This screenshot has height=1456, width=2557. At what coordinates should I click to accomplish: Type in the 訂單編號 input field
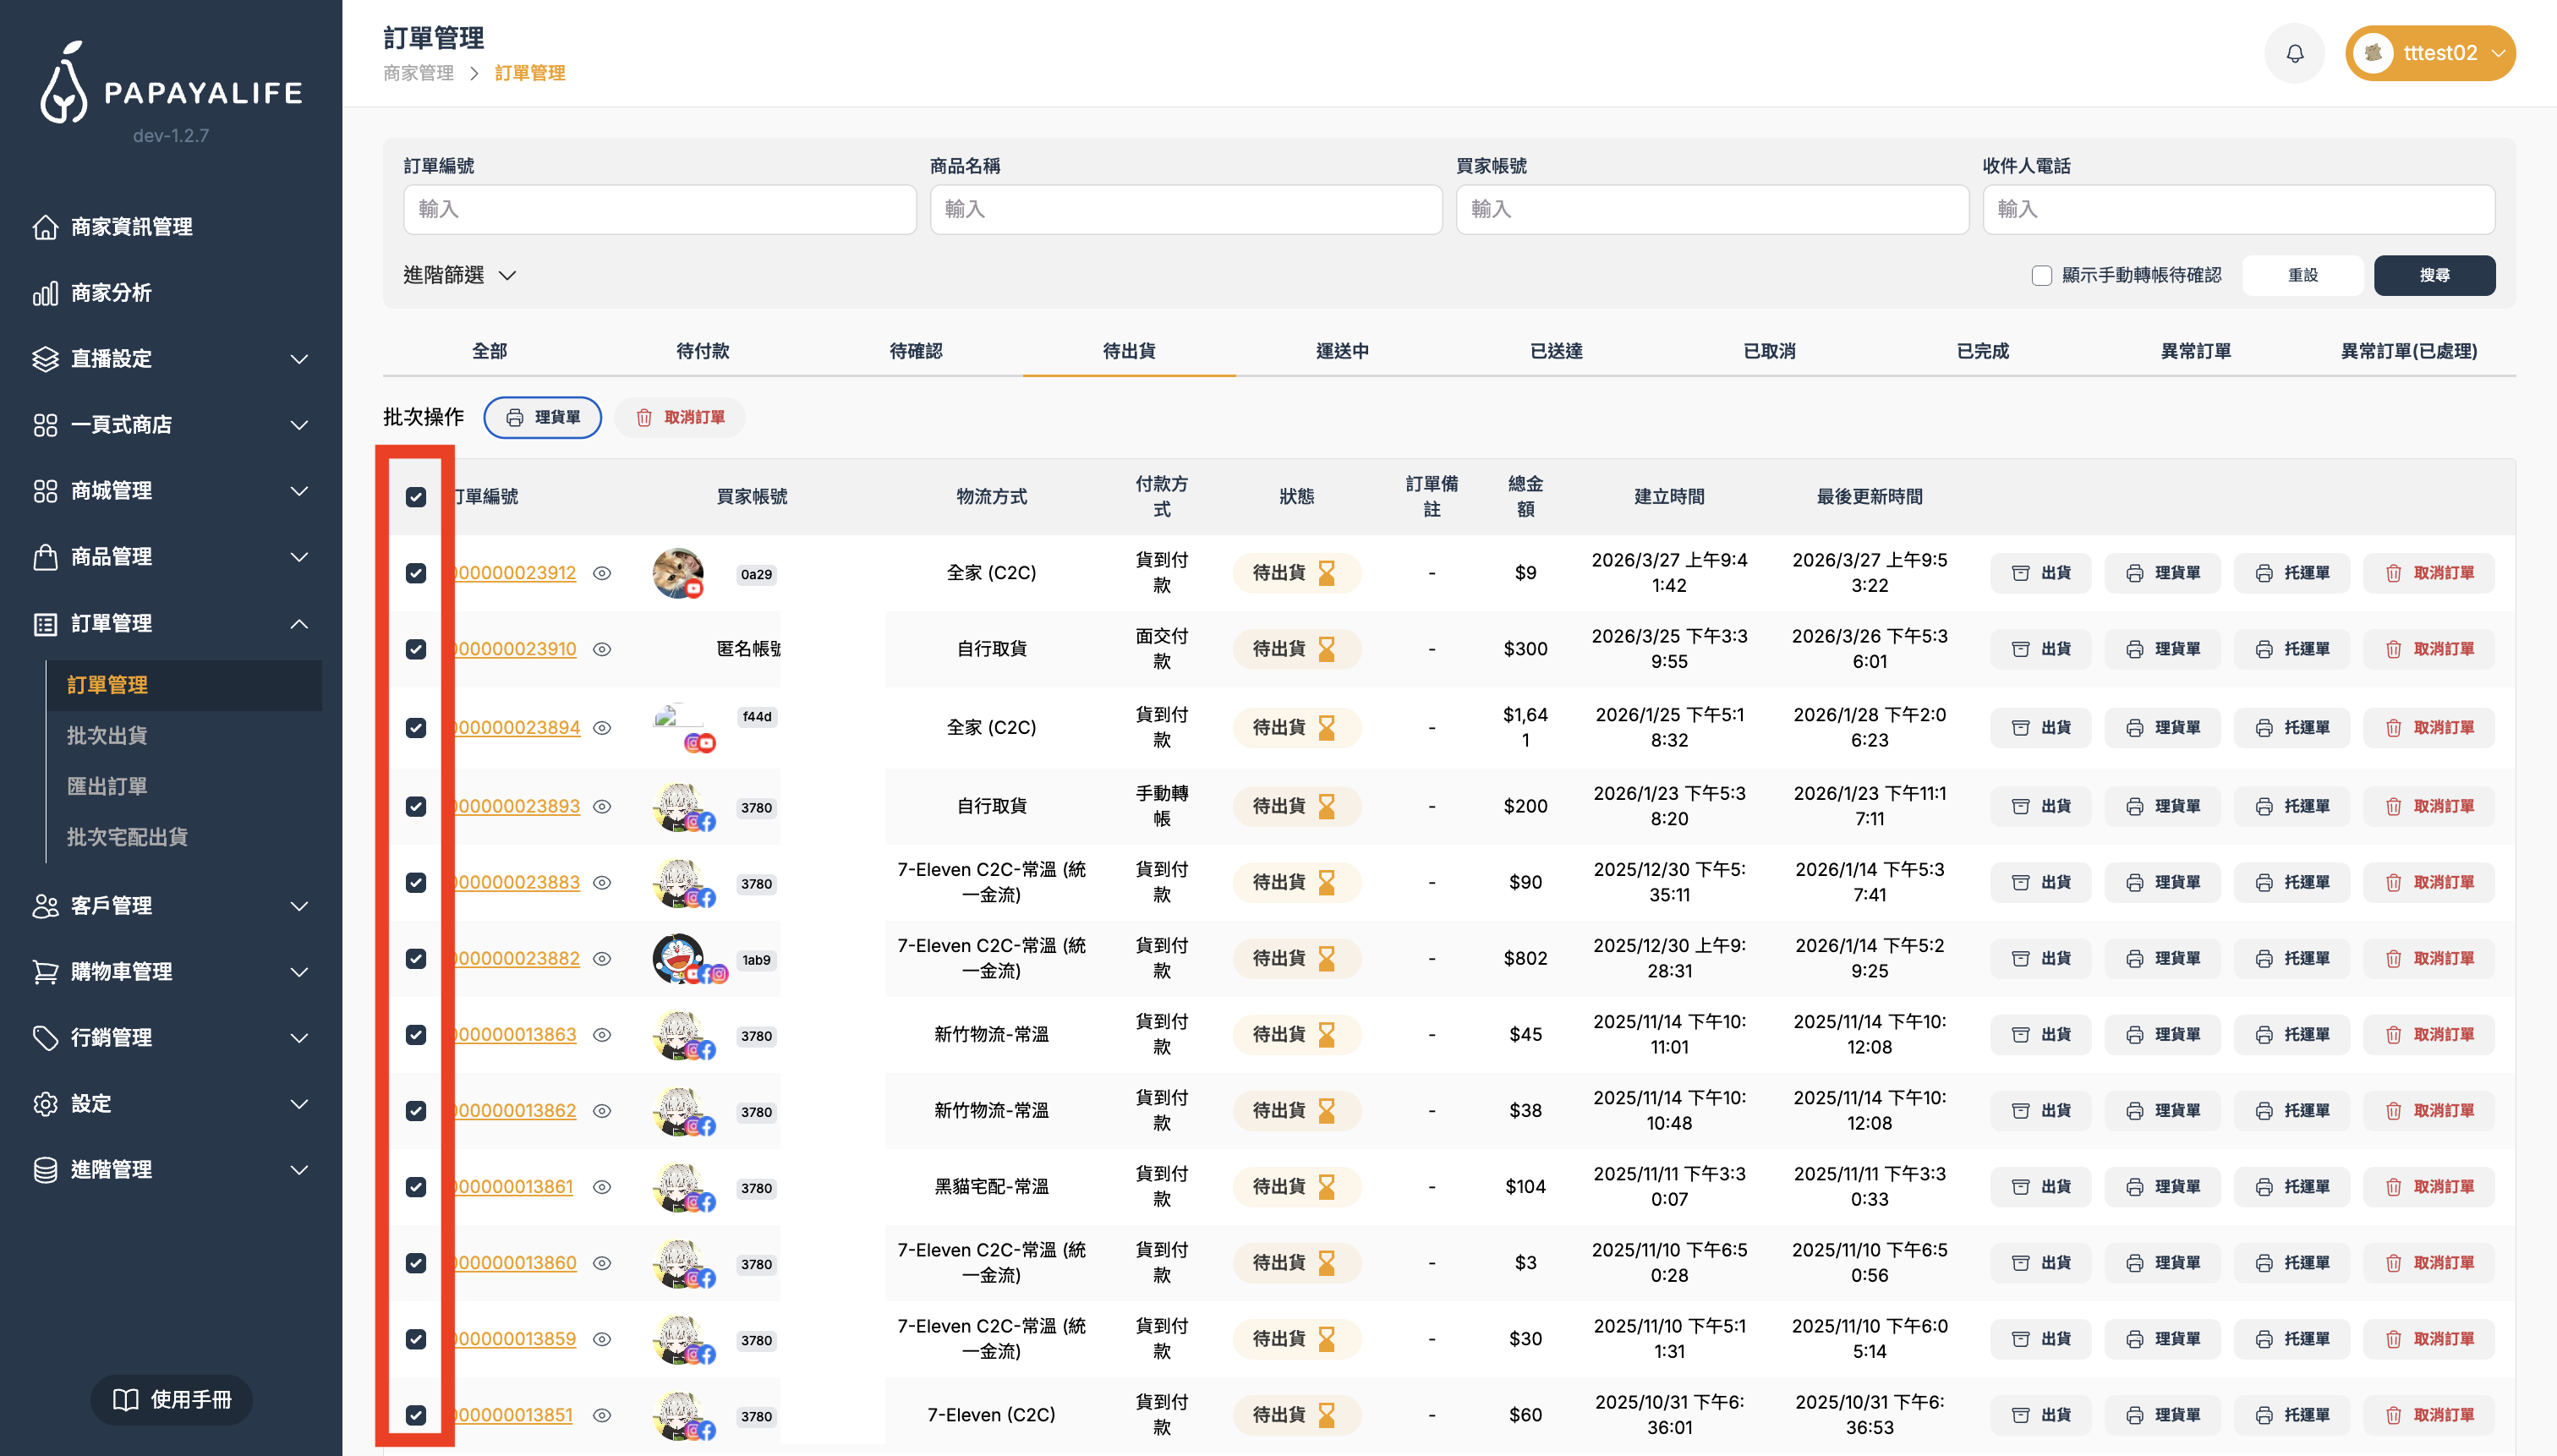point(659,209)
